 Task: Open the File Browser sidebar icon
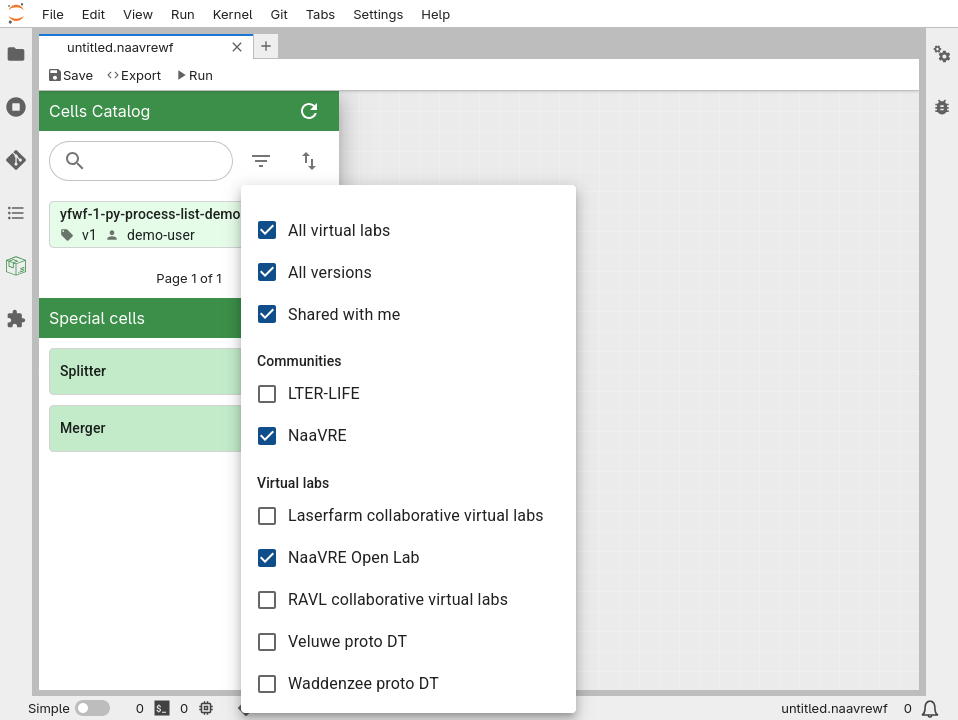pyautogui.click(x=16, y=54)
